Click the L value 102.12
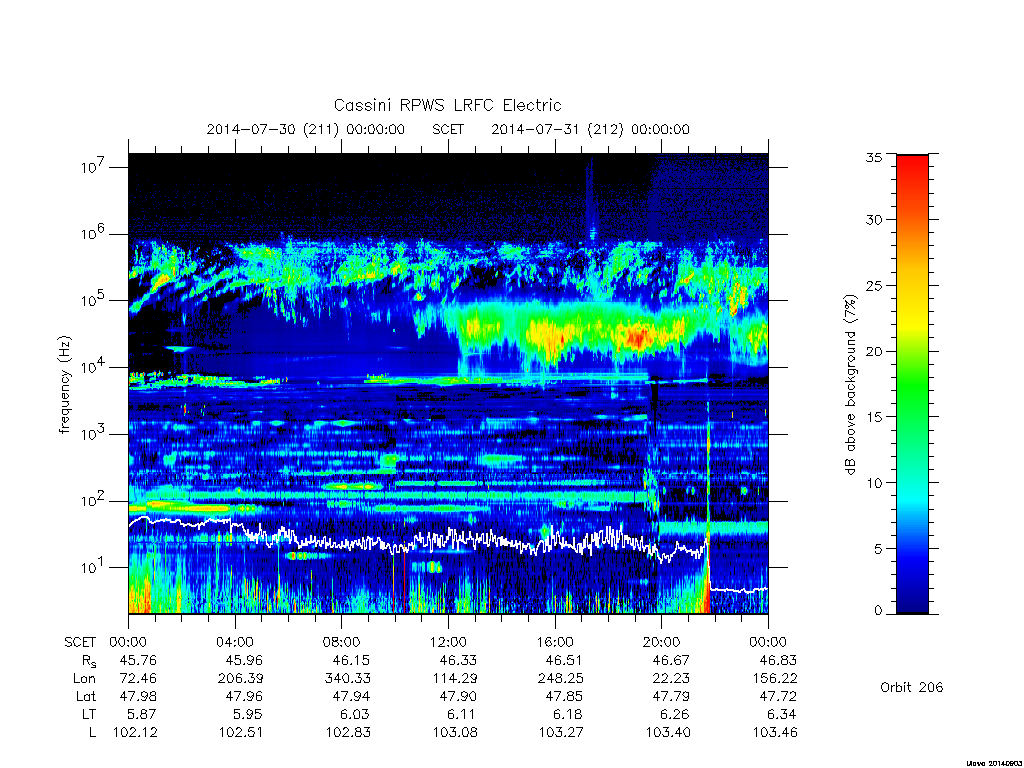 coord(135,732)
